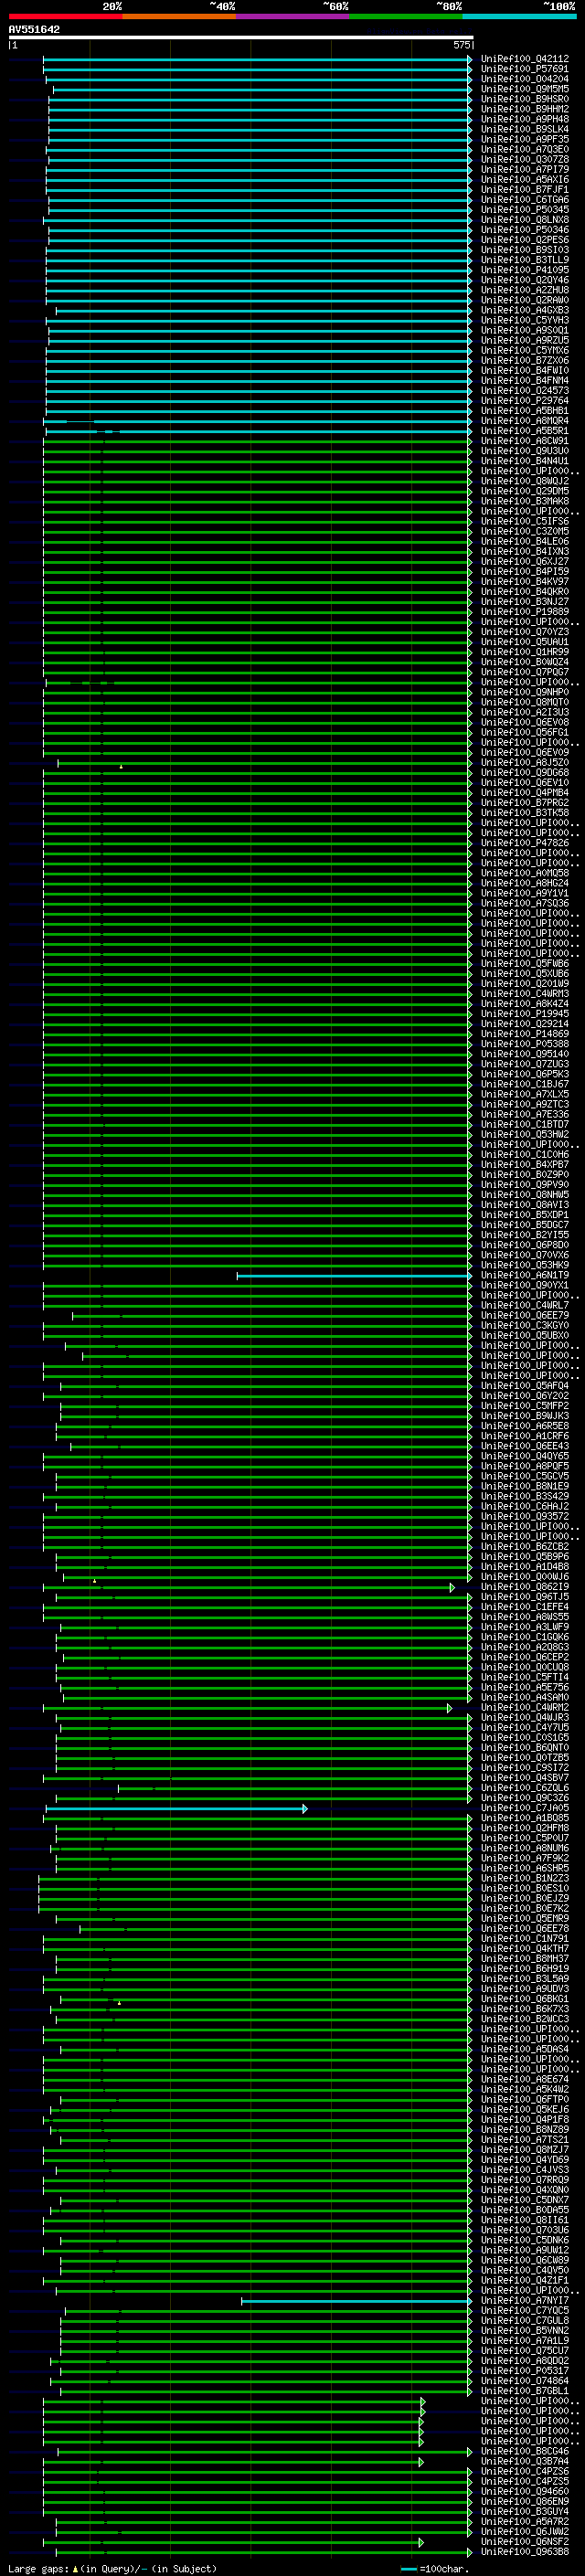The height and width of the screenshot is (2576, 585).
Task: Click the green ~80% identity legend segment
Action: (406, 17)
